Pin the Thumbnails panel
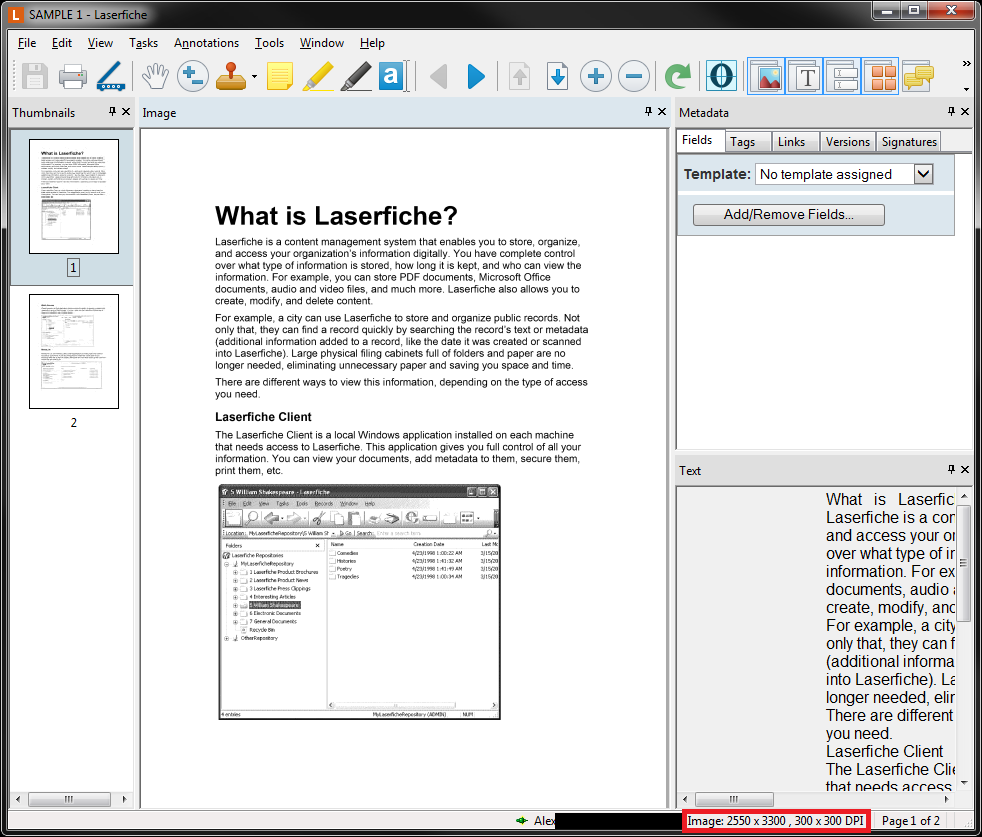982x837 pixels. tap(112, 112)
